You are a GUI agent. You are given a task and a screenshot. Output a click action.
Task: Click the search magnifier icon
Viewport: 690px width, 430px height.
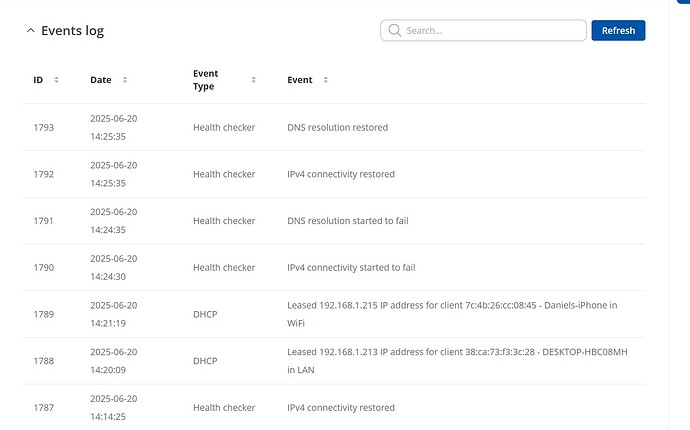(x=395, y=30)
